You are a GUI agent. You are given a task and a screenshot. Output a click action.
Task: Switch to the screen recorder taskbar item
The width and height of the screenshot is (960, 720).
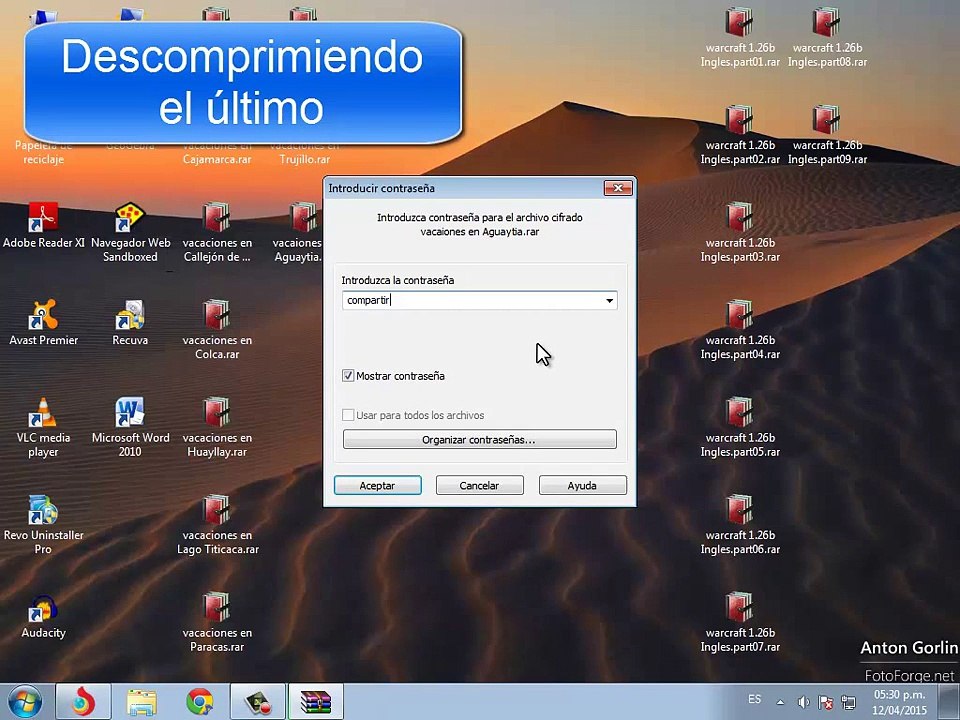pos(258,702)
